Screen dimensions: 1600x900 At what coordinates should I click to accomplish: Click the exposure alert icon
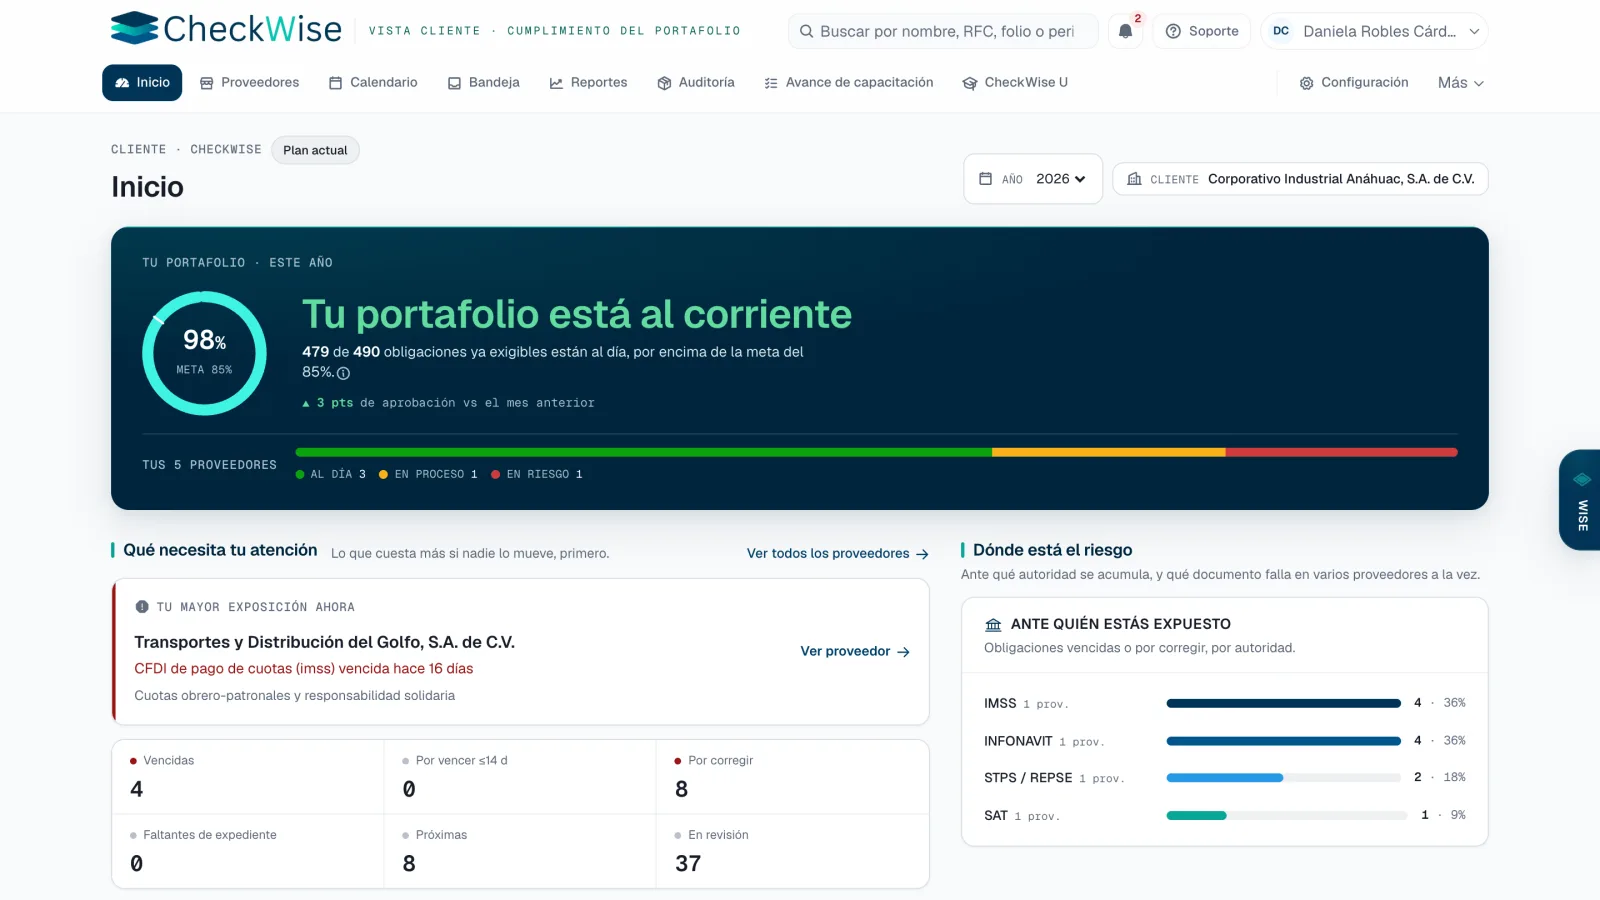142,607
